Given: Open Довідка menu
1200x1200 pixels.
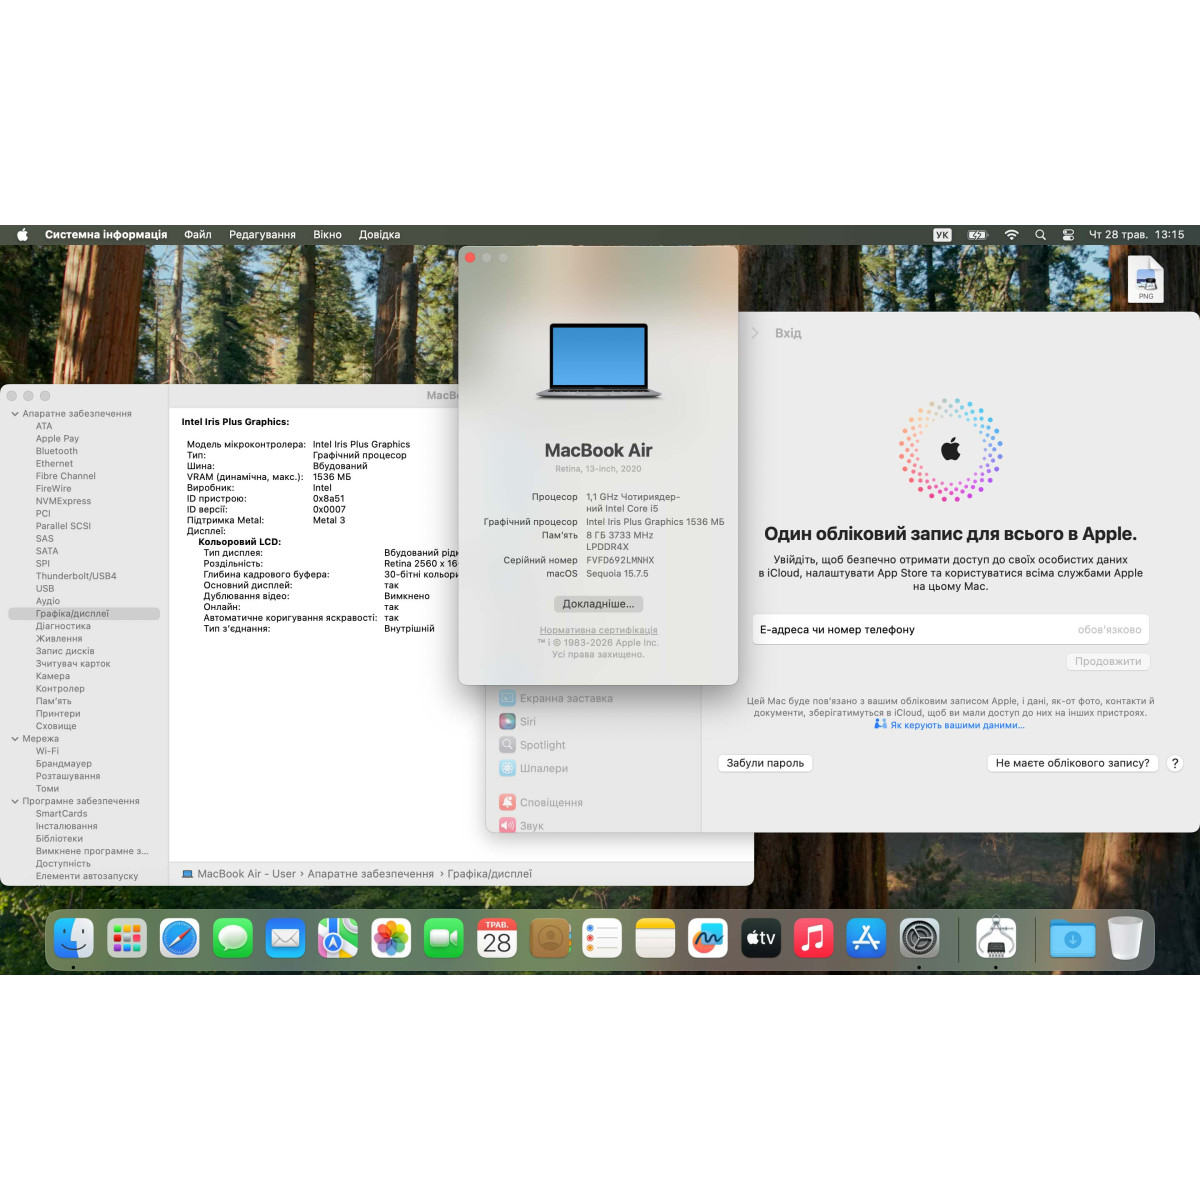Looking at the screenshot, I should pyautogui.click(x=379, y=235).
